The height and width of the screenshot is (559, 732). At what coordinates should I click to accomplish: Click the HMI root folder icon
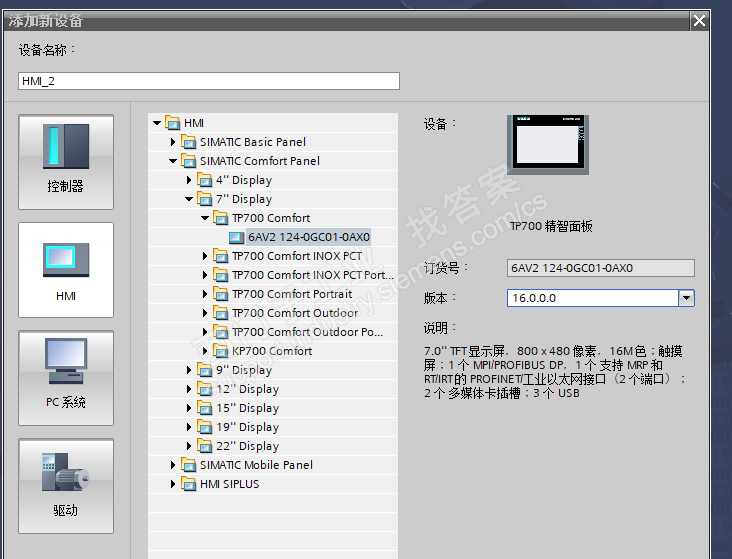coord(173,123)
